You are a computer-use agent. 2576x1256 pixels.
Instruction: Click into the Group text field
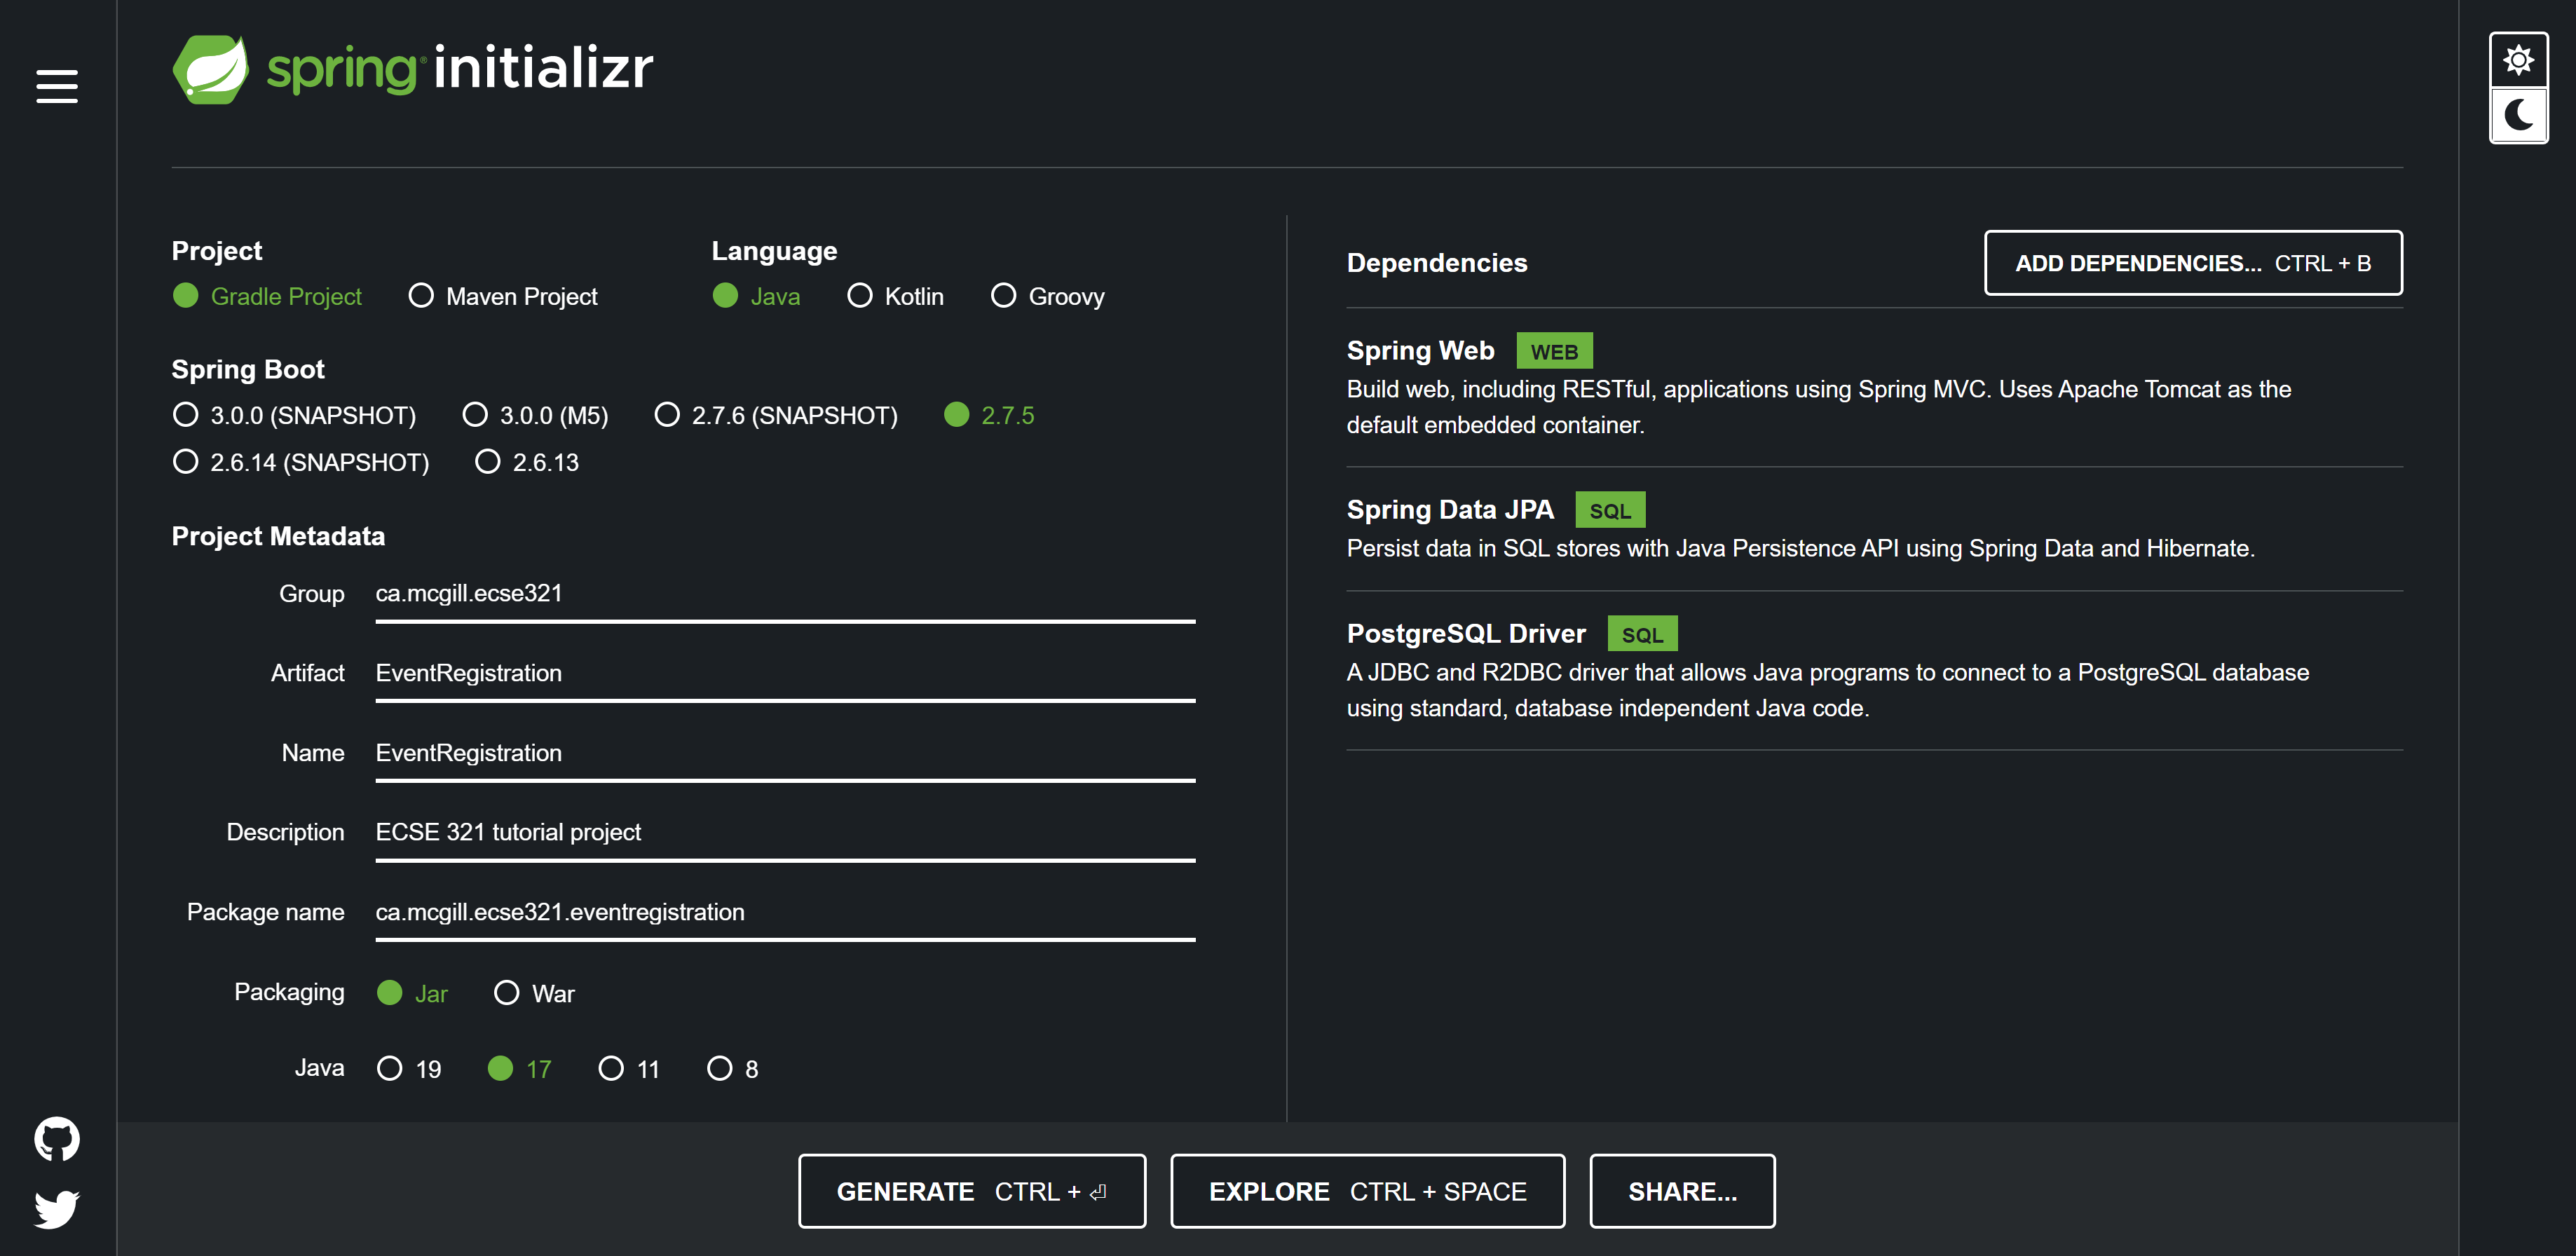(x=784, y=594)
